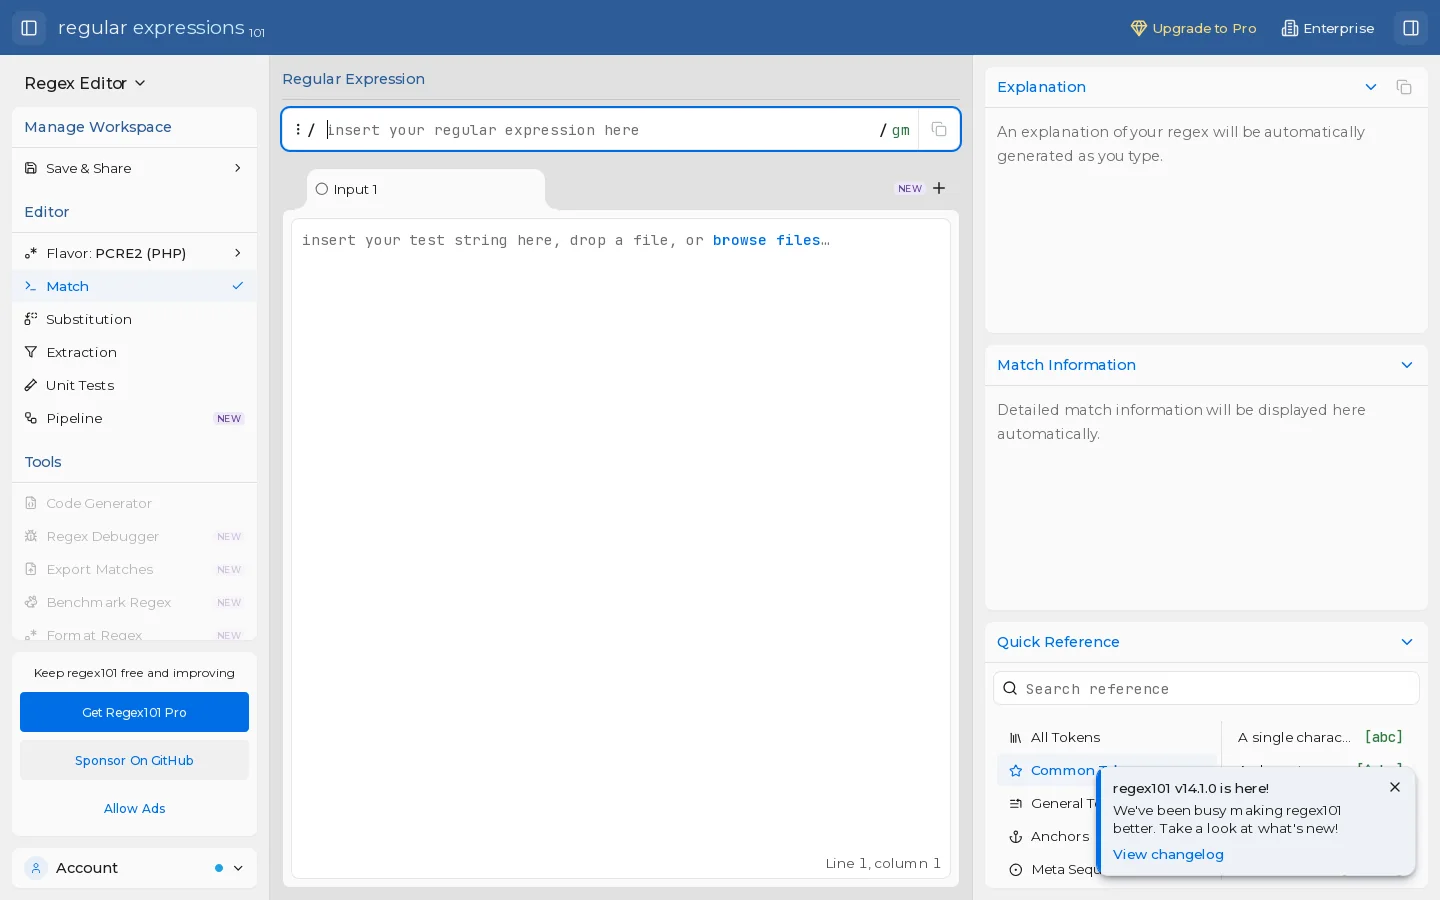Add a new input tab with plus icon
The height and width of the screenshot is (900, 1440).
pos(939,188)
